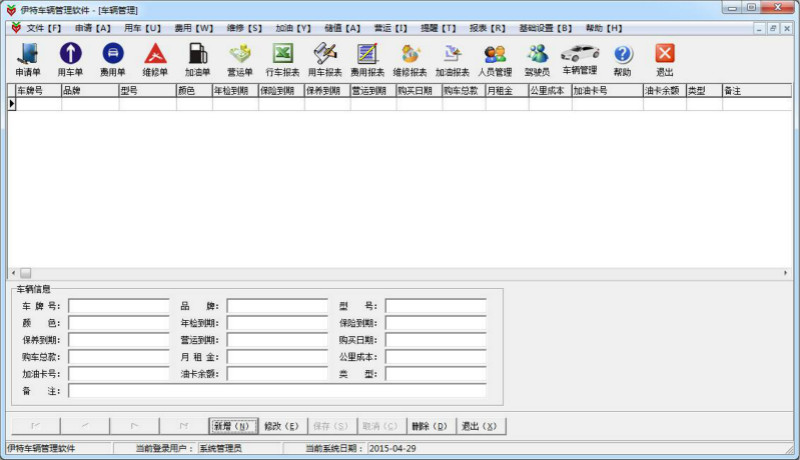This screenshot has width=800, height=460.
Task: Click the 用车单 vehicle use icon
Action: [70, 59]
